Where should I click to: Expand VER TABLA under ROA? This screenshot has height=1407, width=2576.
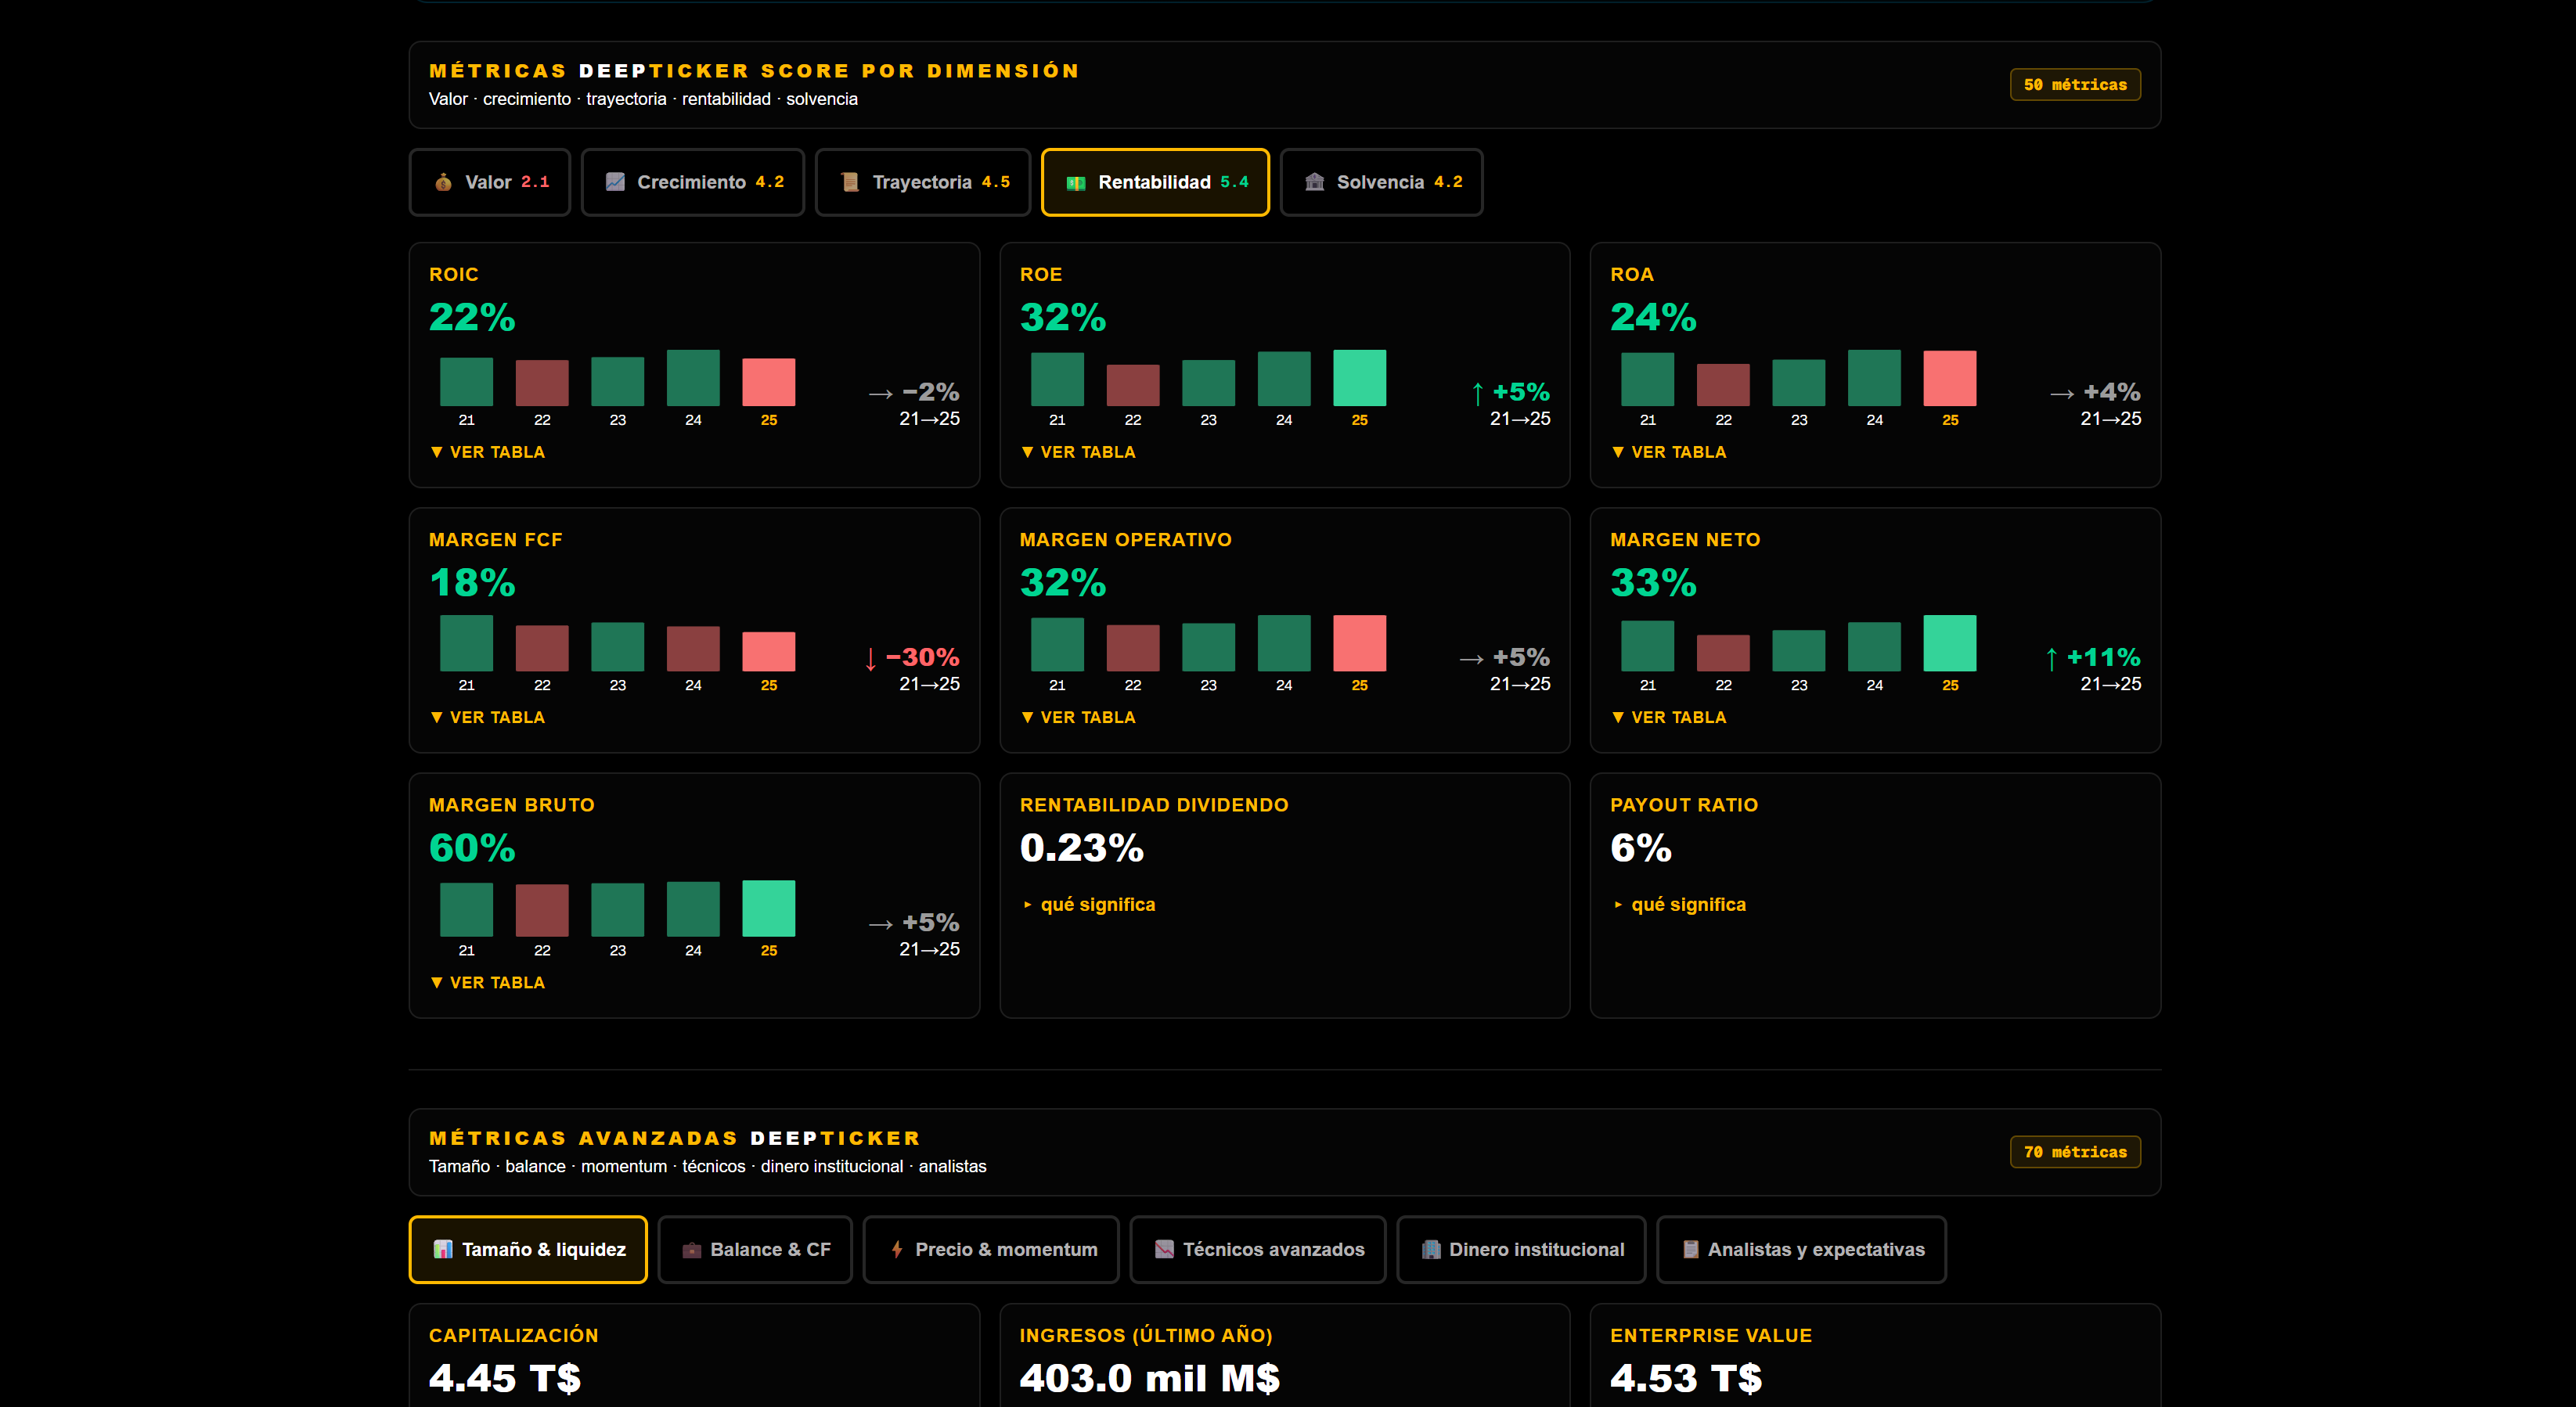(x=1669, y=452)
